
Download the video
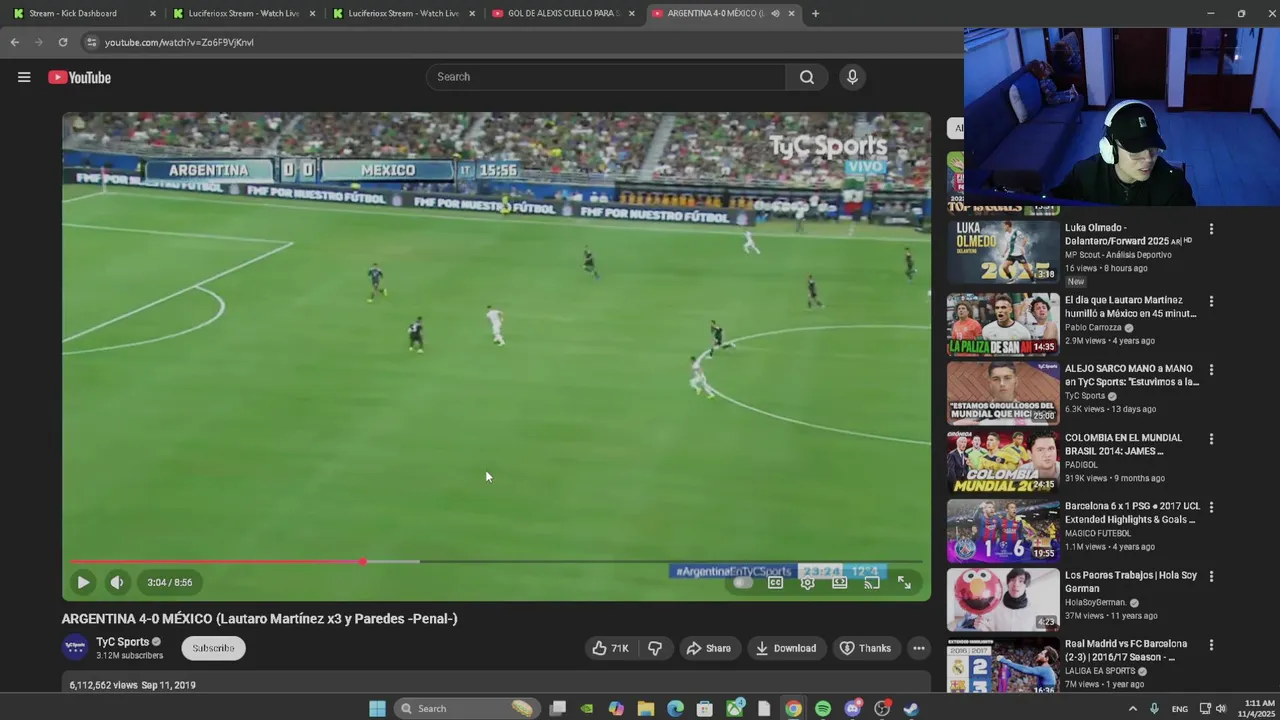[786, 648]
